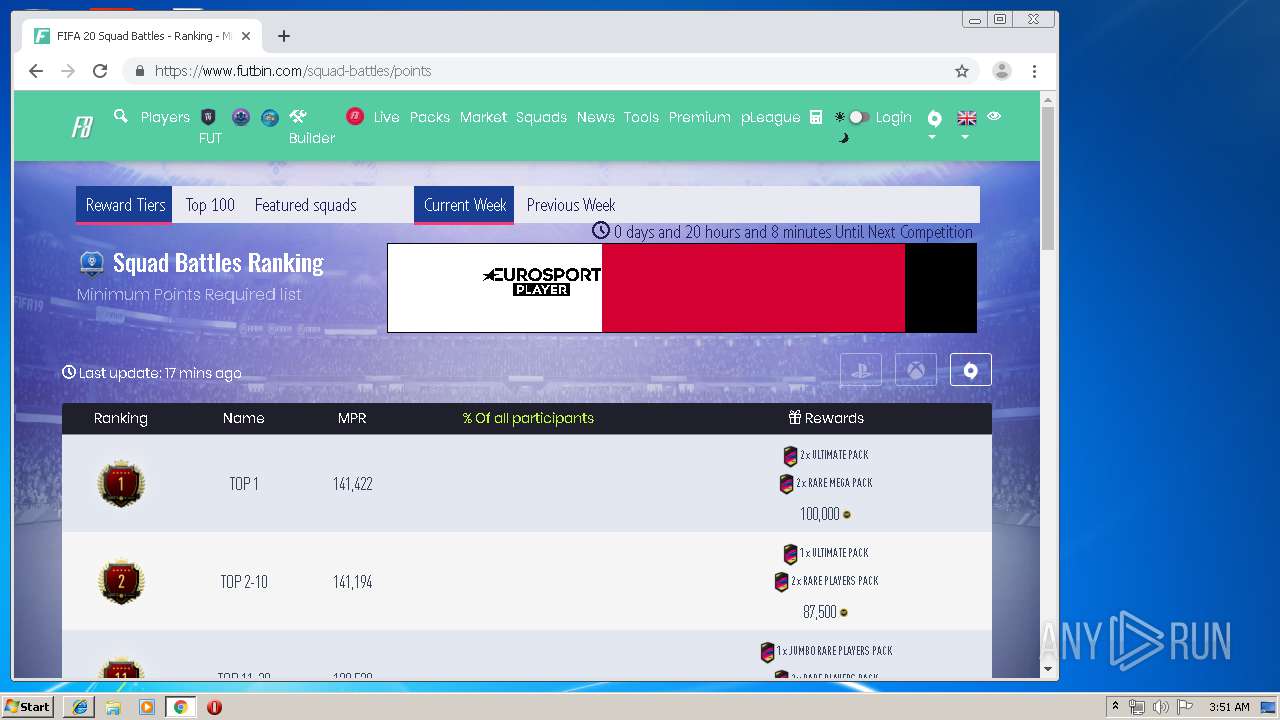The image size is (1280, 720).
Task: Click the Ranking column header
Action: 120,418
